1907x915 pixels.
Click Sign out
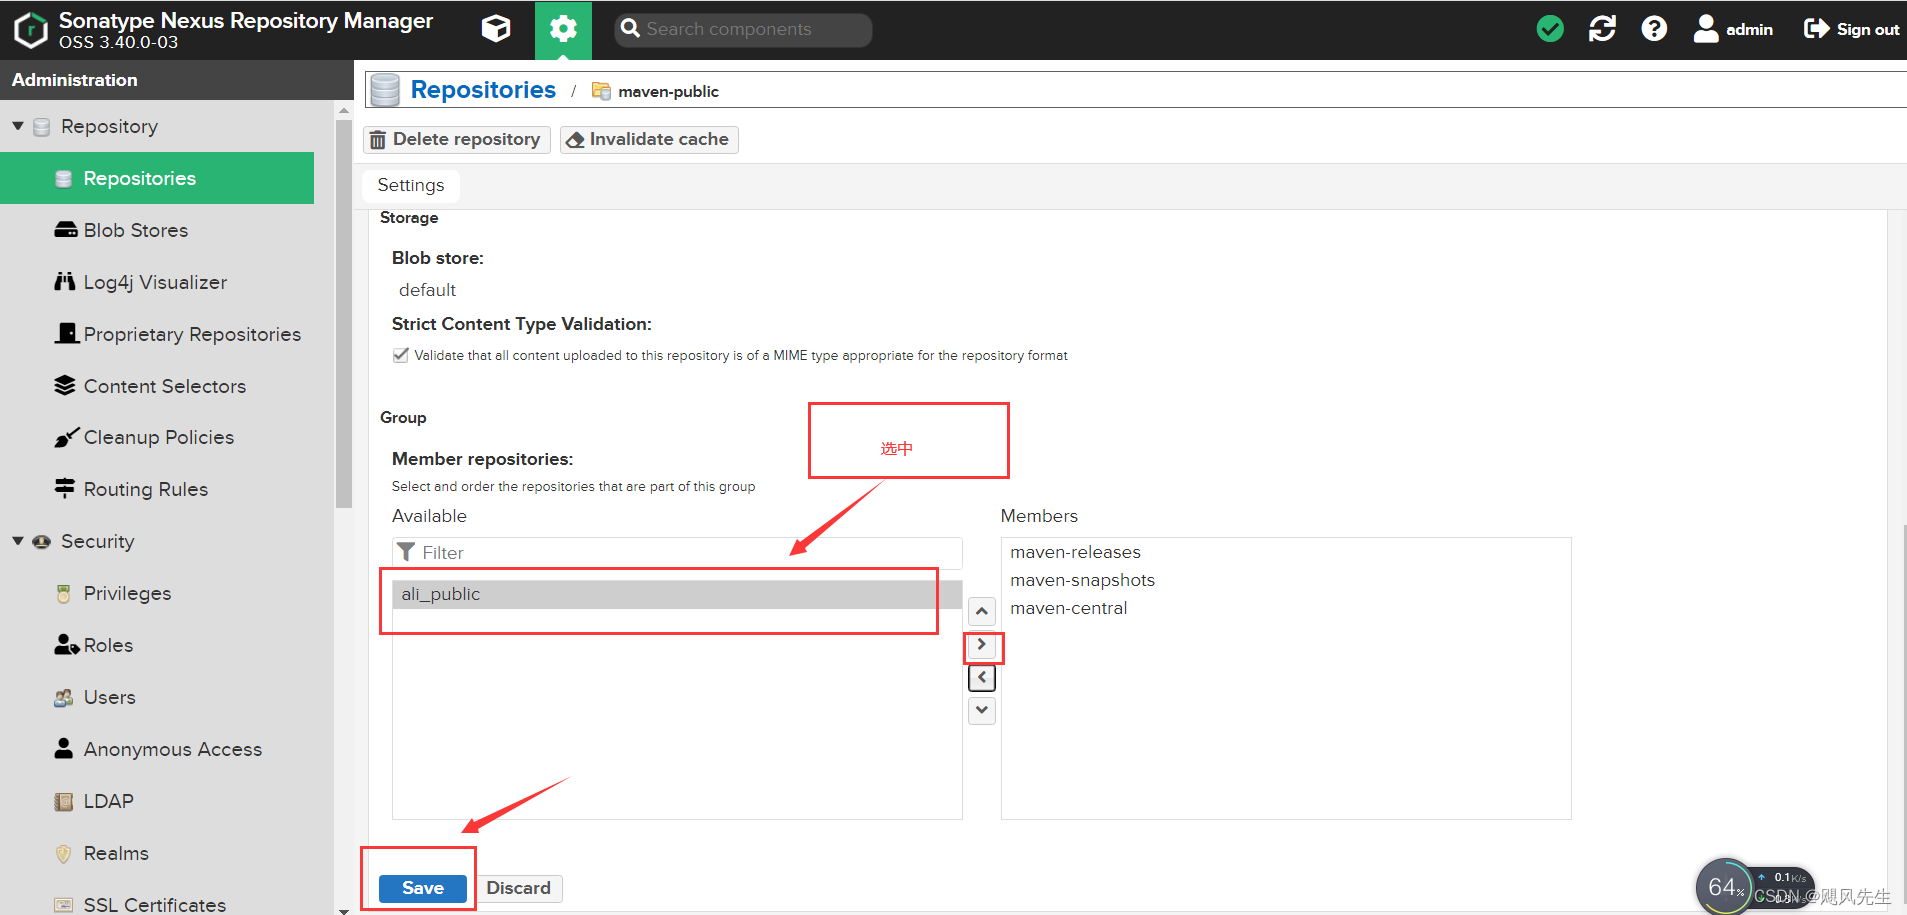point(1851,29)
